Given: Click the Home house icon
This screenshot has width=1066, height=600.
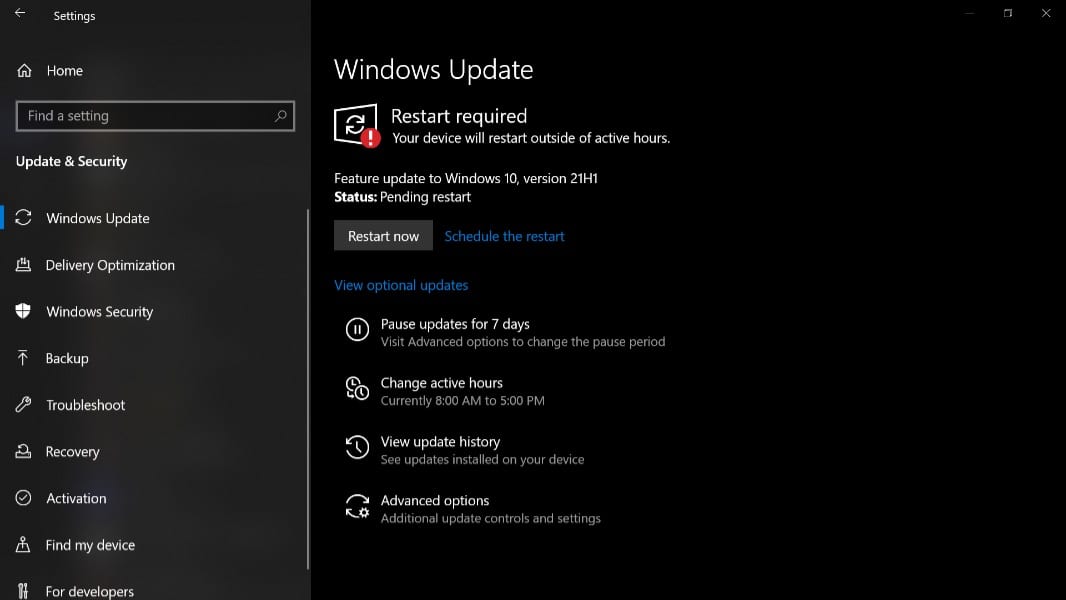Looking at the screenshot, I should (24, 71).
